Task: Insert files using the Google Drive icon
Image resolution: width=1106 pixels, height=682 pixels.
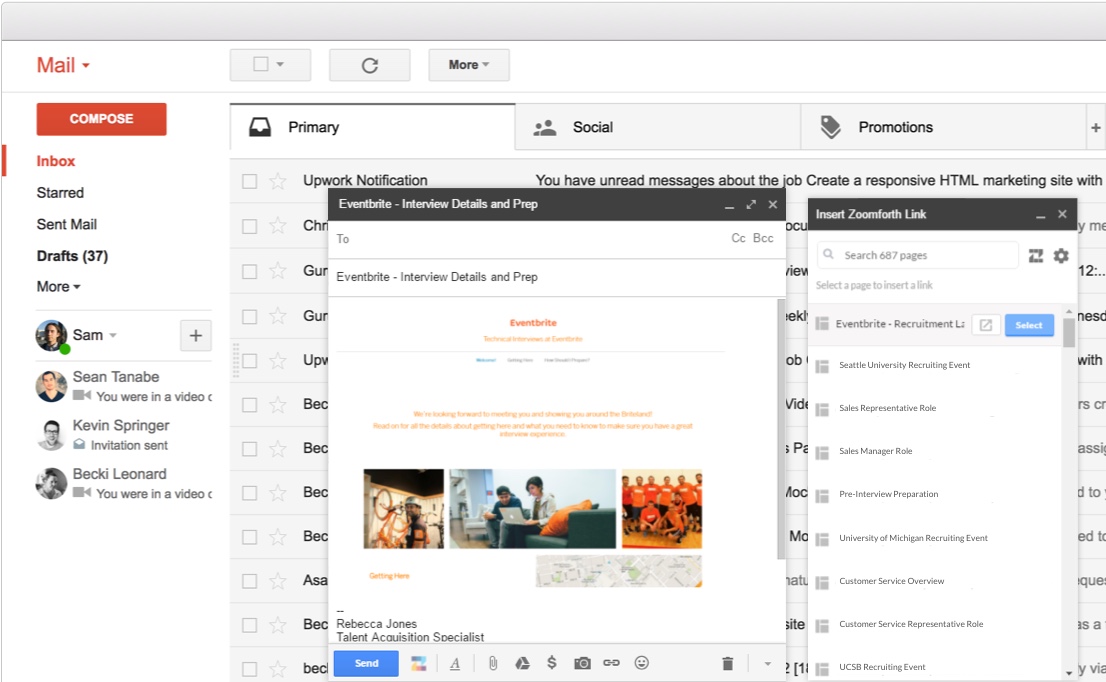Action: tap(522, 663)
